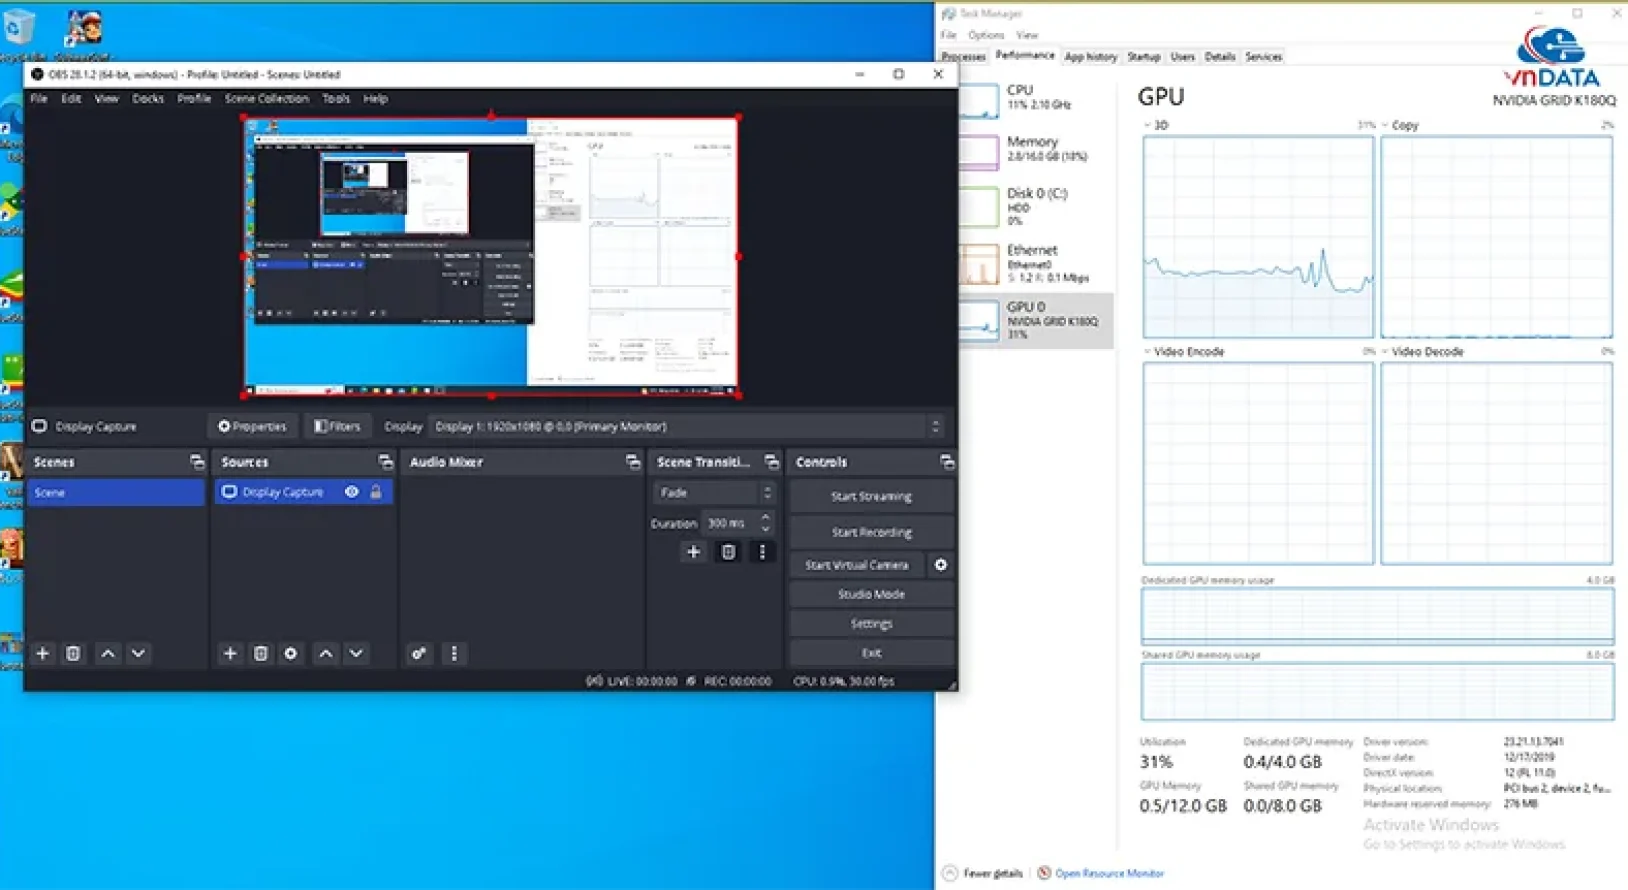Viewport: 1628px width, 890px height.
Task: Open the Display selection dropdown
Action: click(688, 426)
